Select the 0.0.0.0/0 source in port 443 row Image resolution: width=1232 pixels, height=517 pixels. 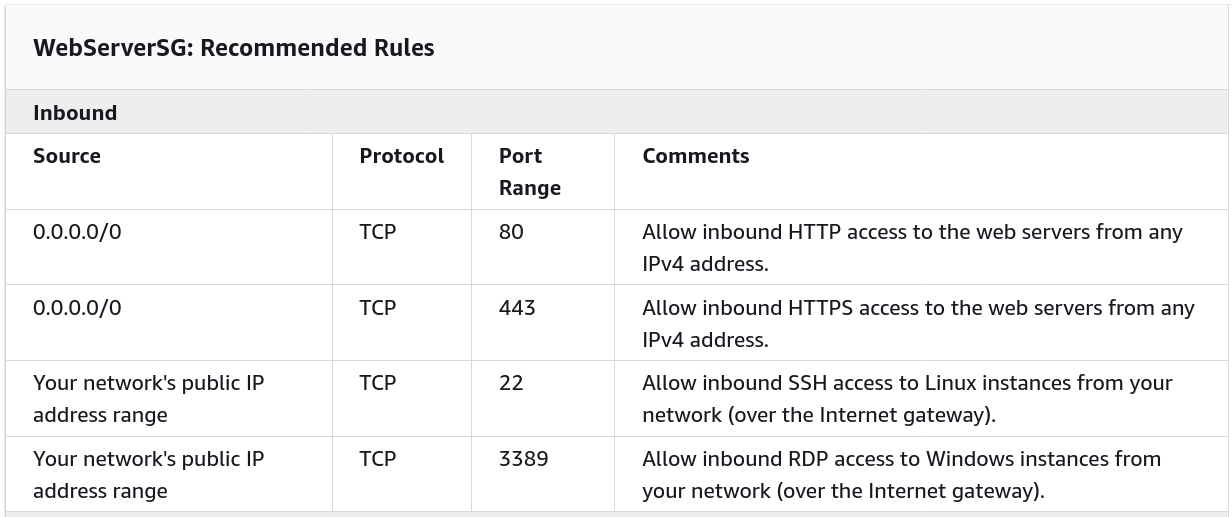[x=77, y=308]
